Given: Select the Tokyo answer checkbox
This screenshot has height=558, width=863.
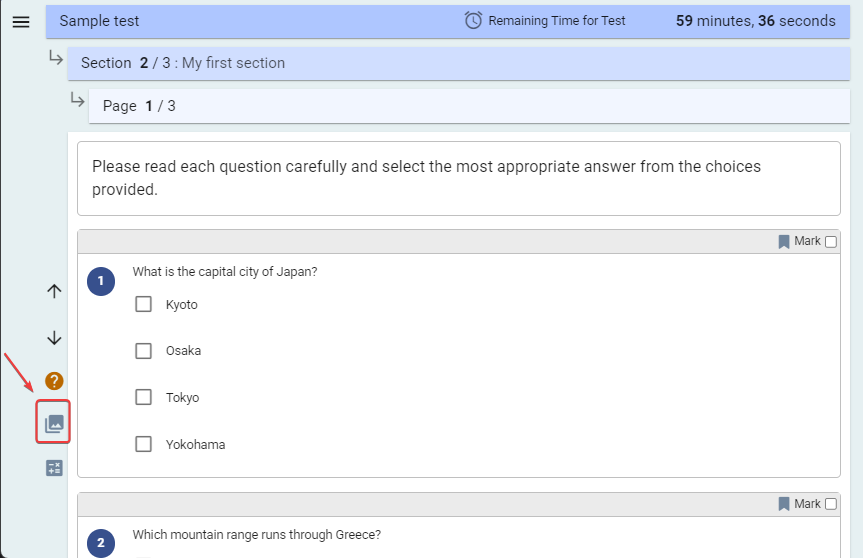Looking at the screenshot, I should click(x=144, y=397).
